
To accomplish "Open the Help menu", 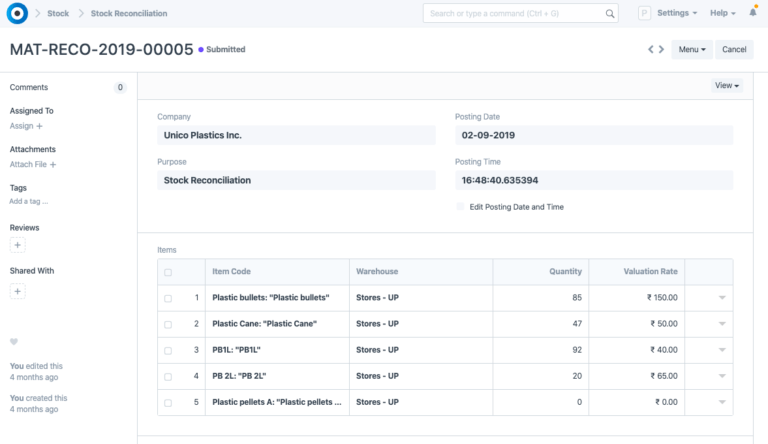I will (722, 13).
